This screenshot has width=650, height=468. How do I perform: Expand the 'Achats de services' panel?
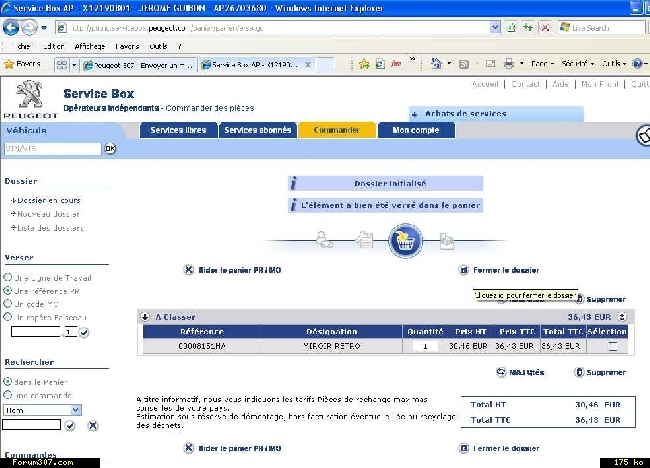point(496,113)
